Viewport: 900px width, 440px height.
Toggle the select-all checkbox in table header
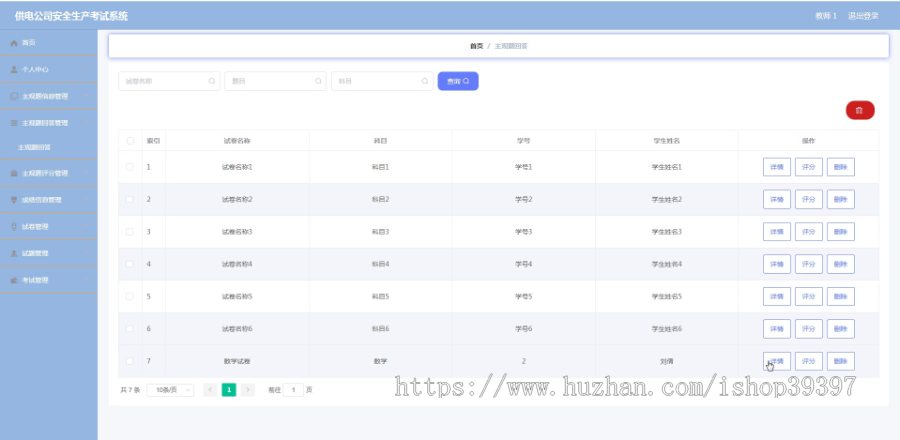tap(130, 141)
